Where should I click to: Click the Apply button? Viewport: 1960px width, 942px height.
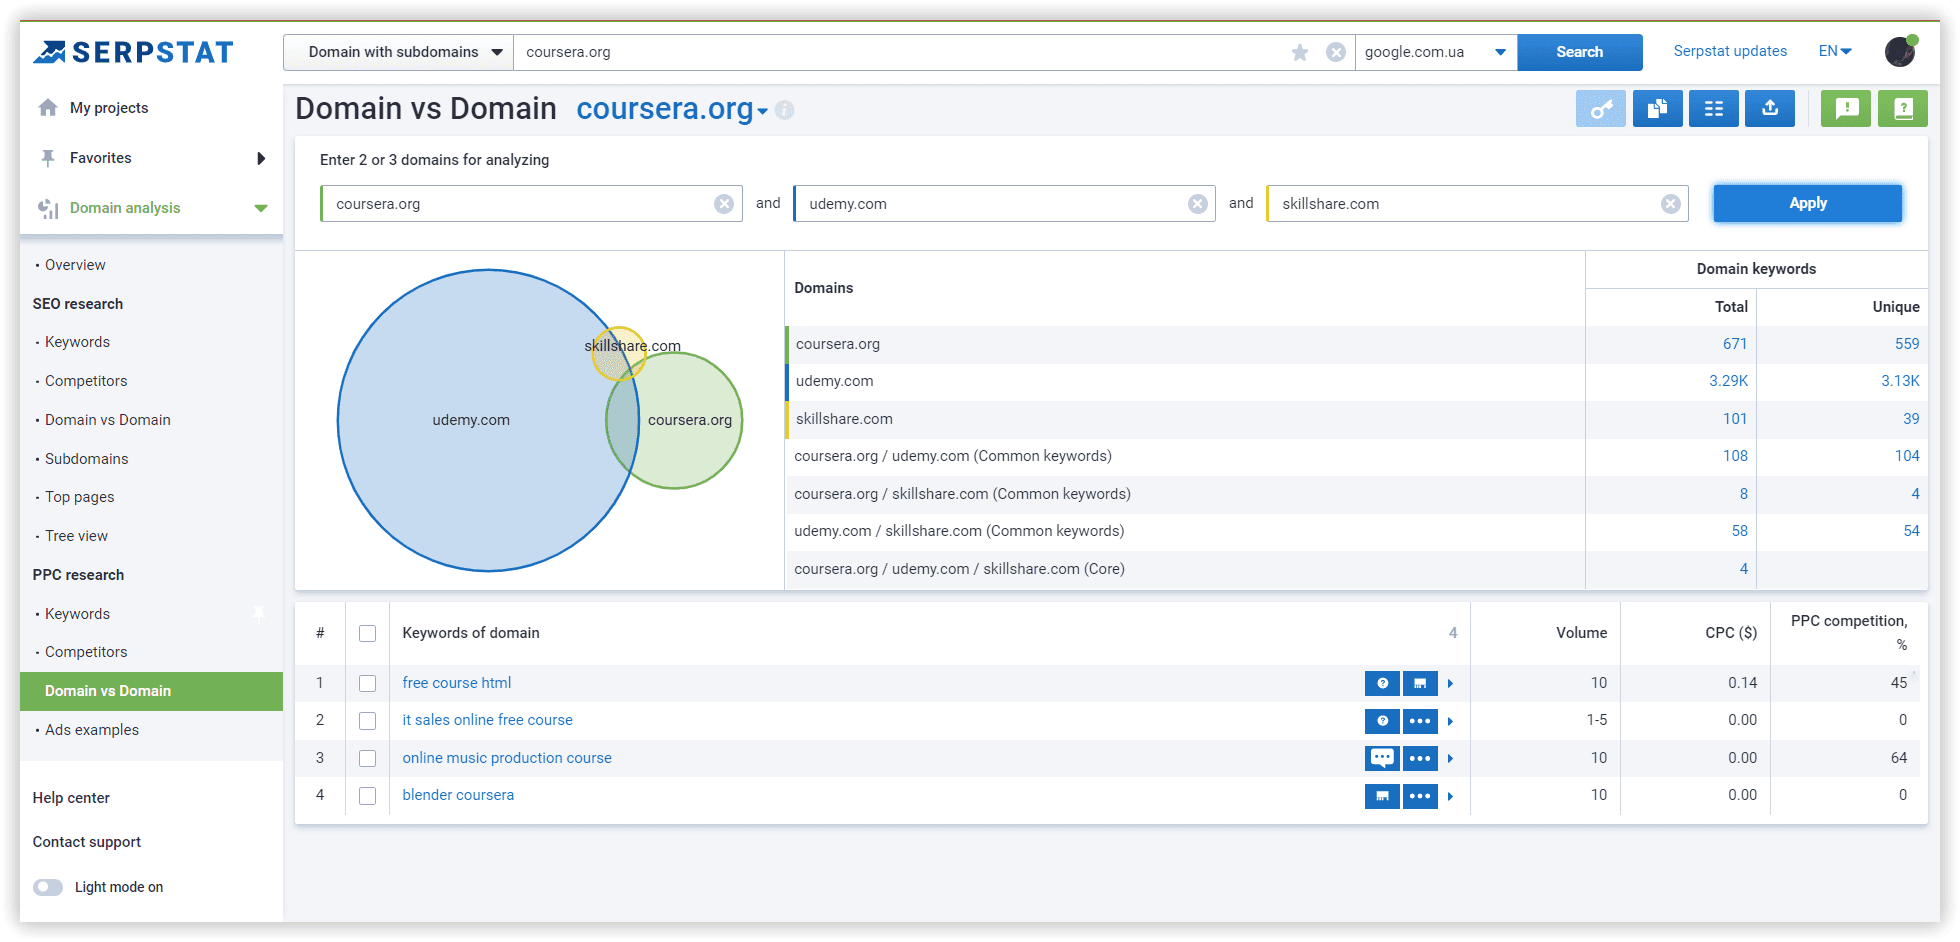pyautogui.click(x=1808, y=203)
